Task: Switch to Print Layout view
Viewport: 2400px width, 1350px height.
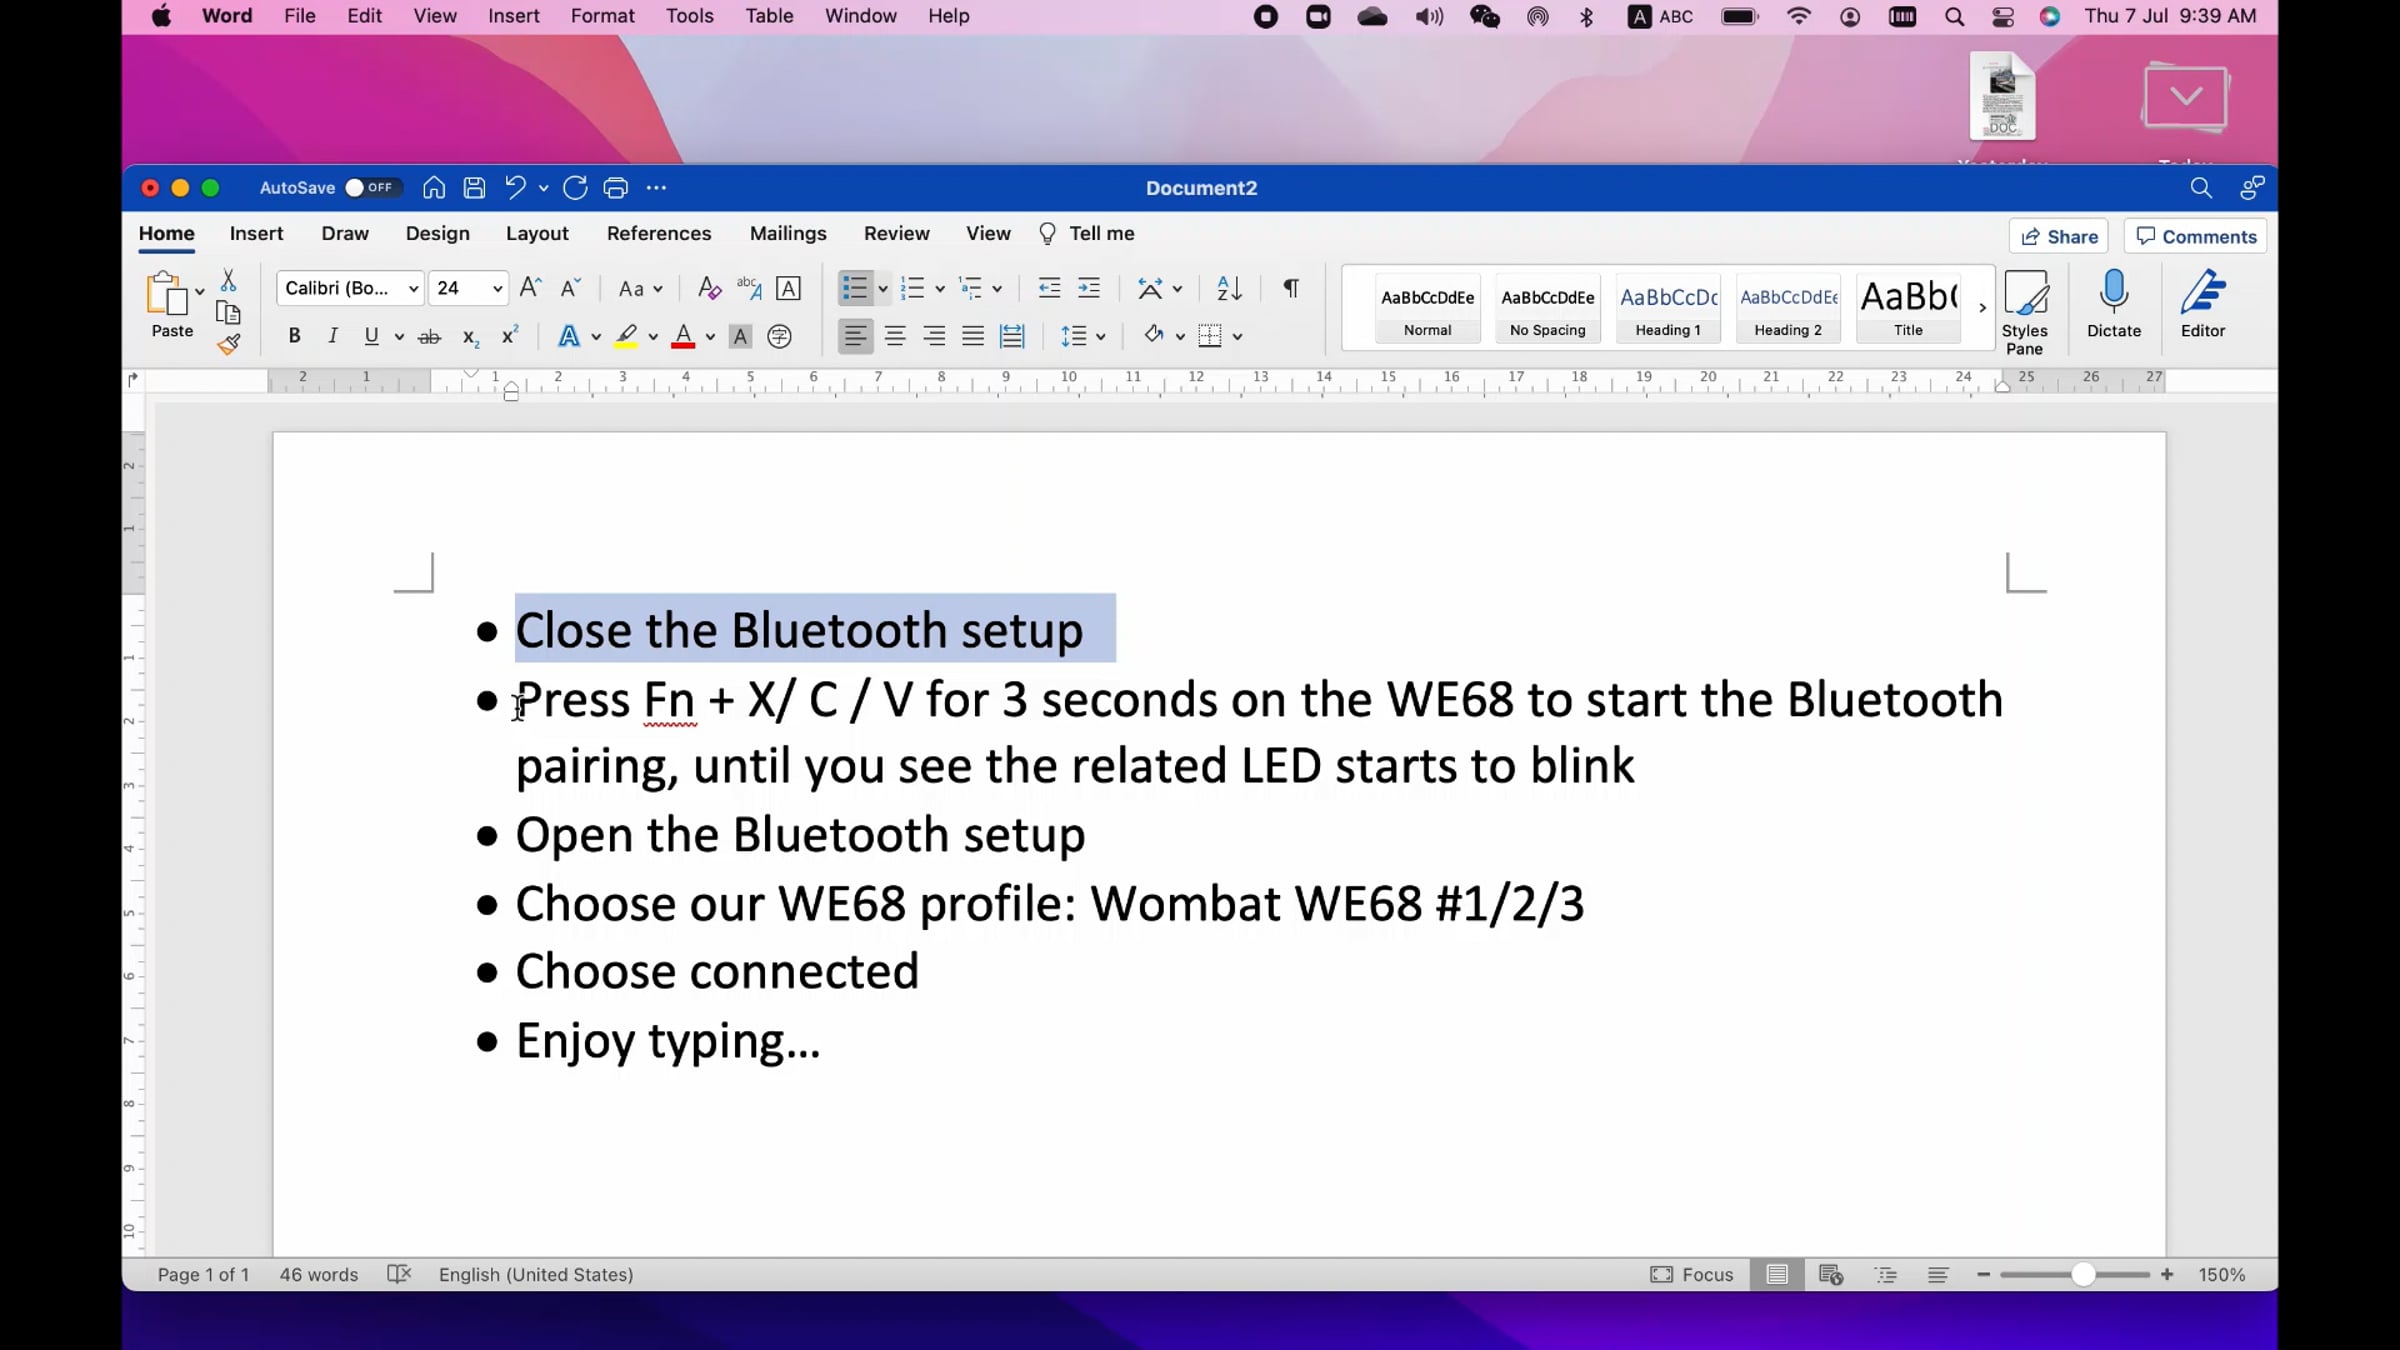Action: (x=1777, y=1274)
